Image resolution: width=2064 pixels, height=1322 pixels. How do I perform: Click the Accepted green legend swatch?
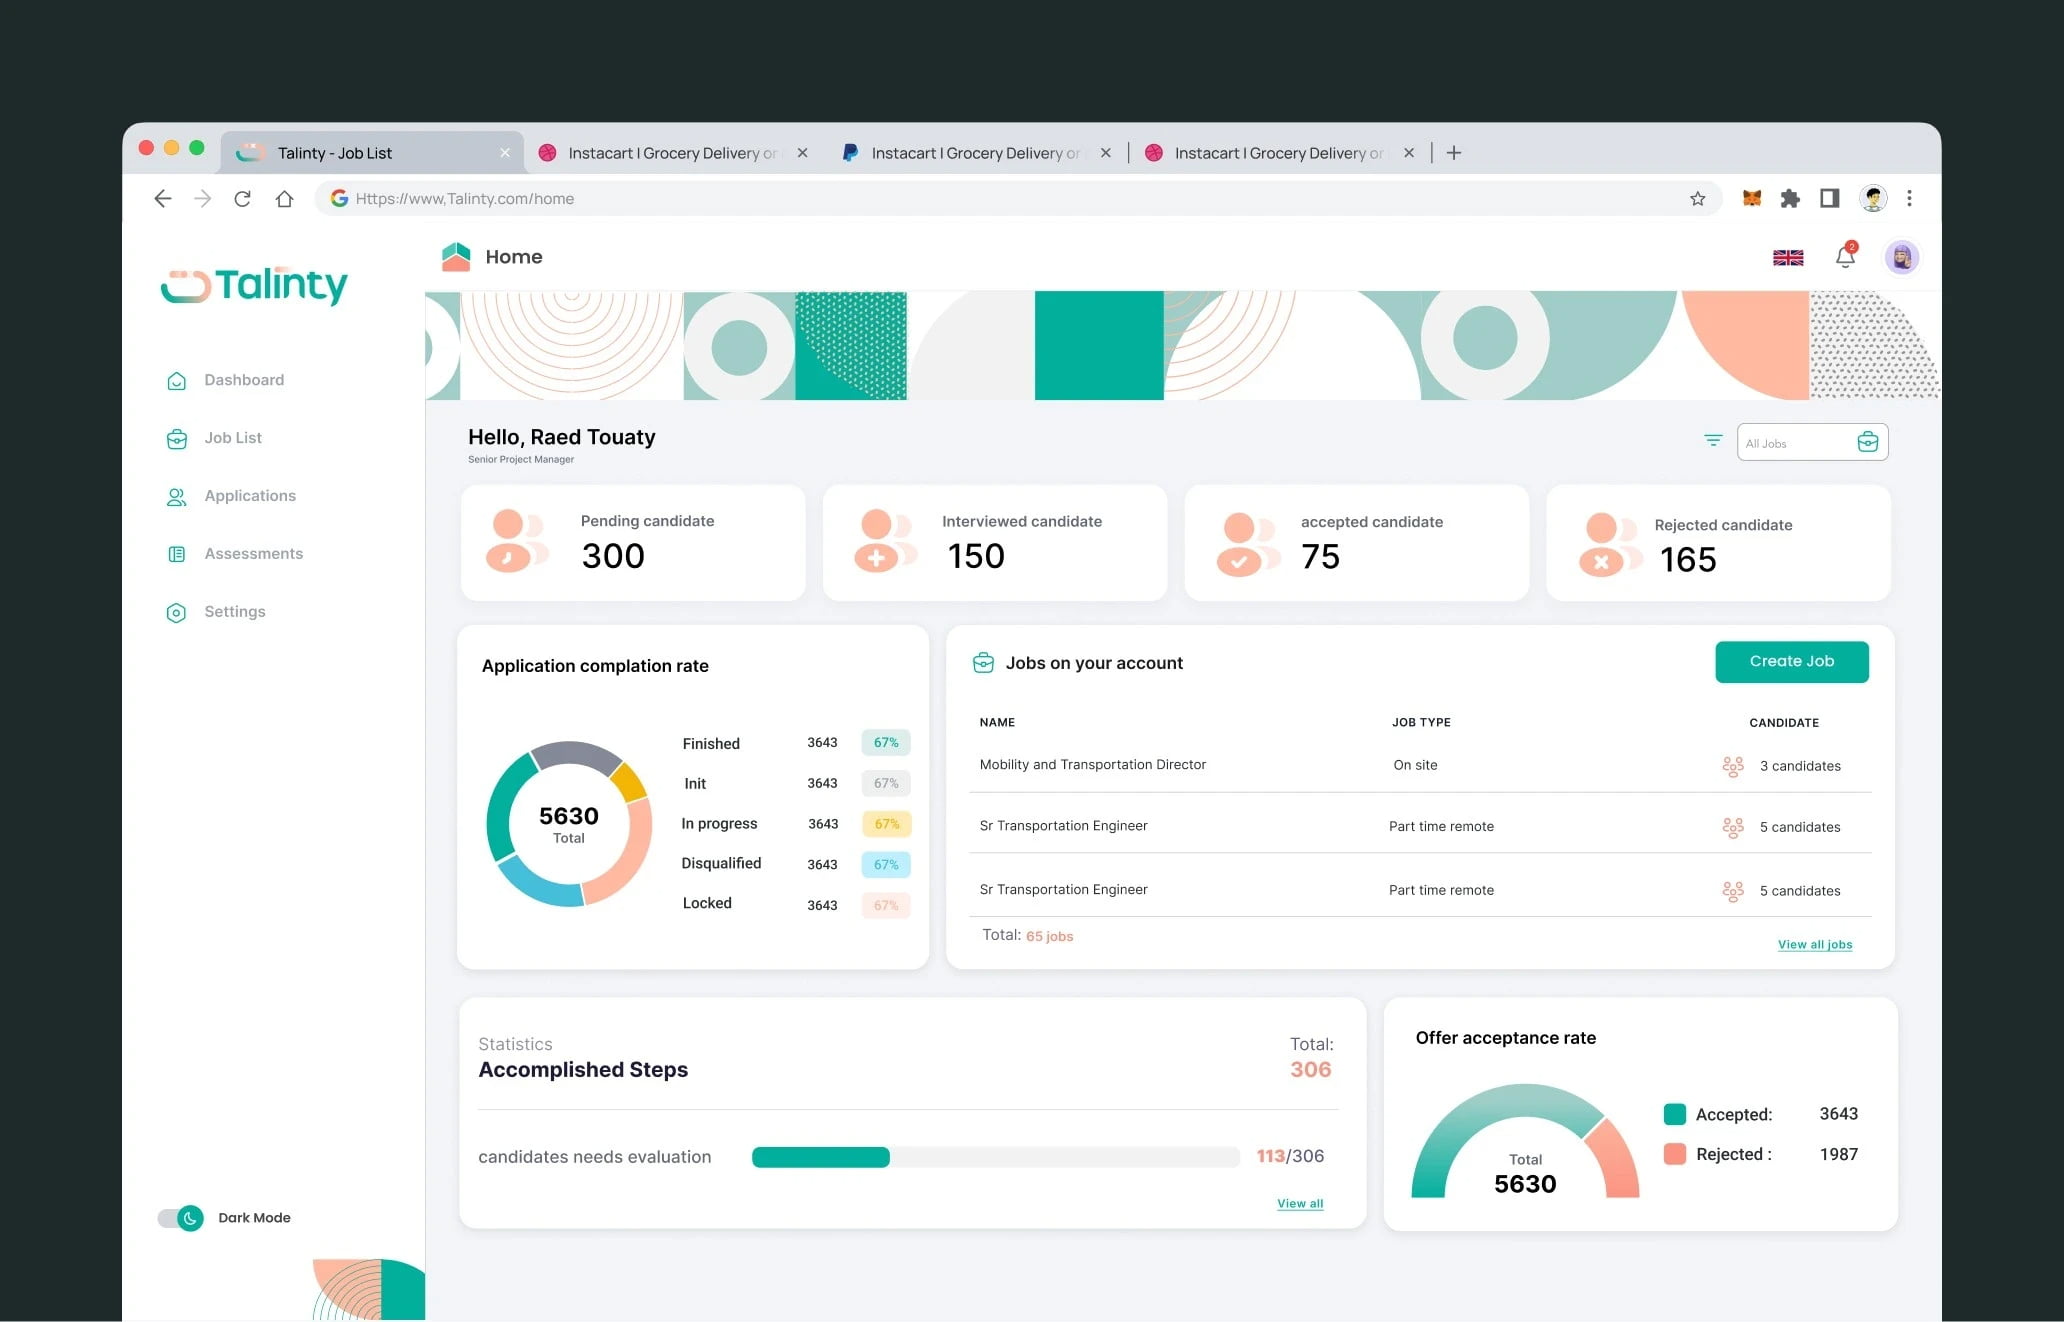pyautogui.click(x=1675, y=1114)
